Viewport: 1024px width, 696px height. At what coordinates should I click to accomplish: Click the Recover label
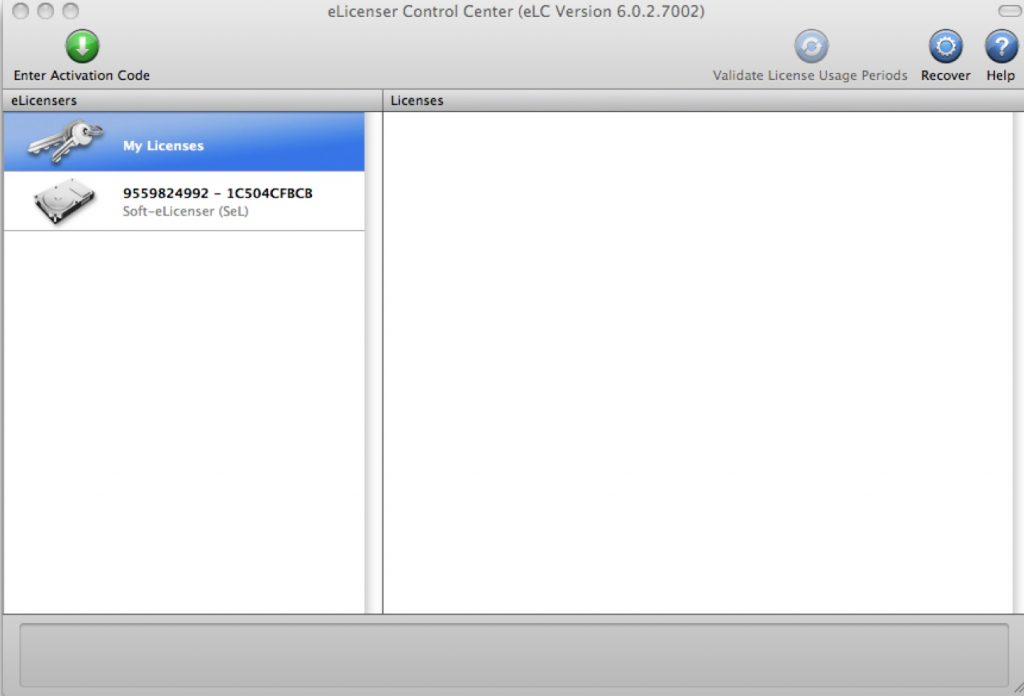click(946, 75)
